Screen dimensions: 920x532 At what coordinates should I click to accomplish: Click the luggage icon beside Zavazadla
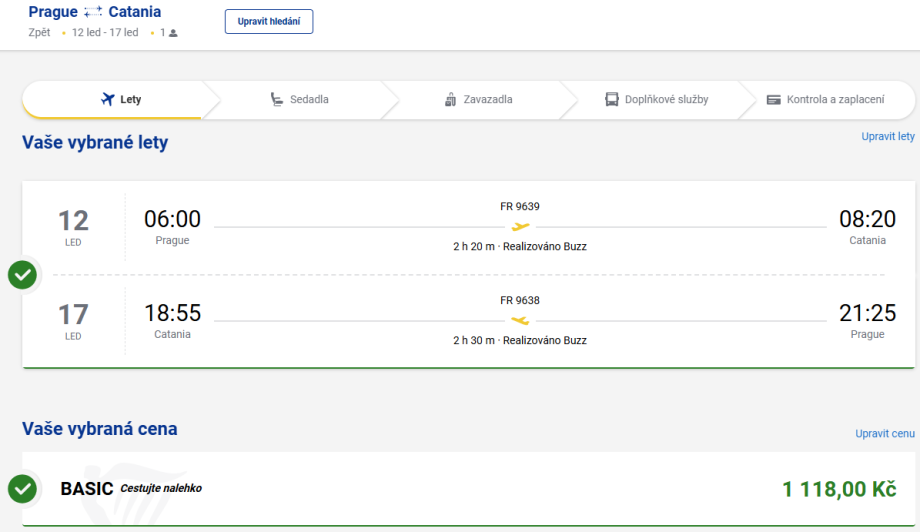click(x=450, y=100)
